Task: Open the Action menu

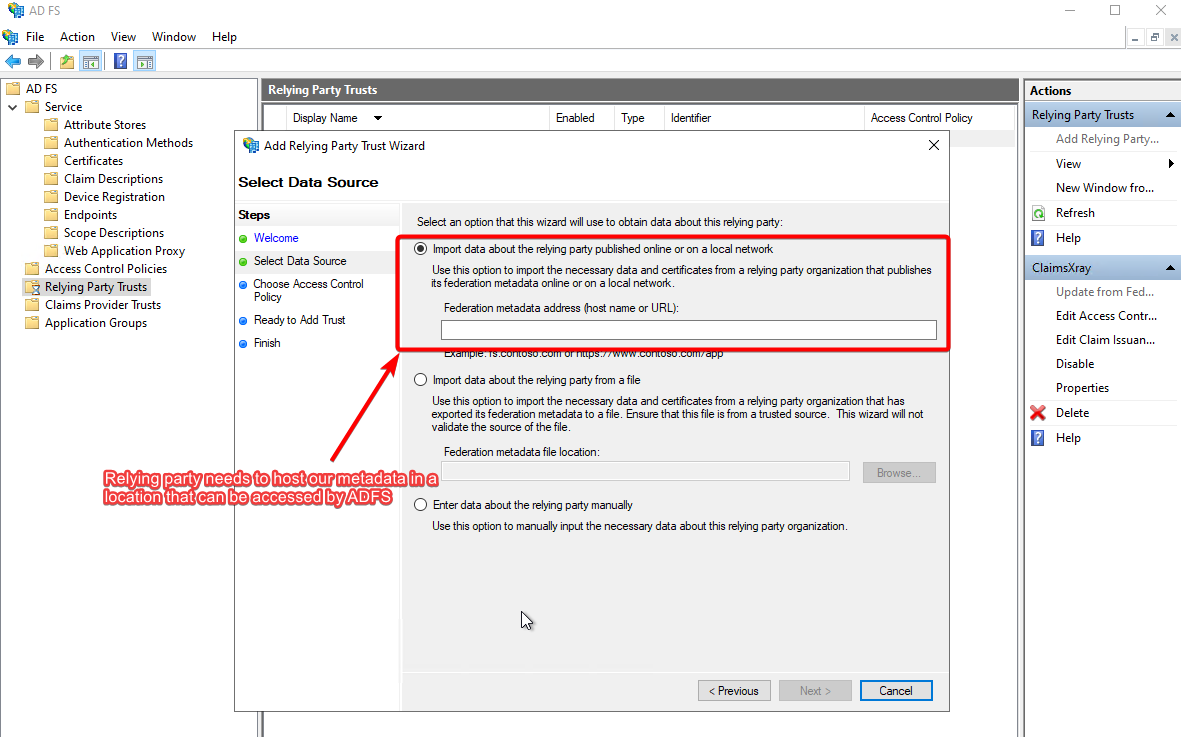Action: 78,37
